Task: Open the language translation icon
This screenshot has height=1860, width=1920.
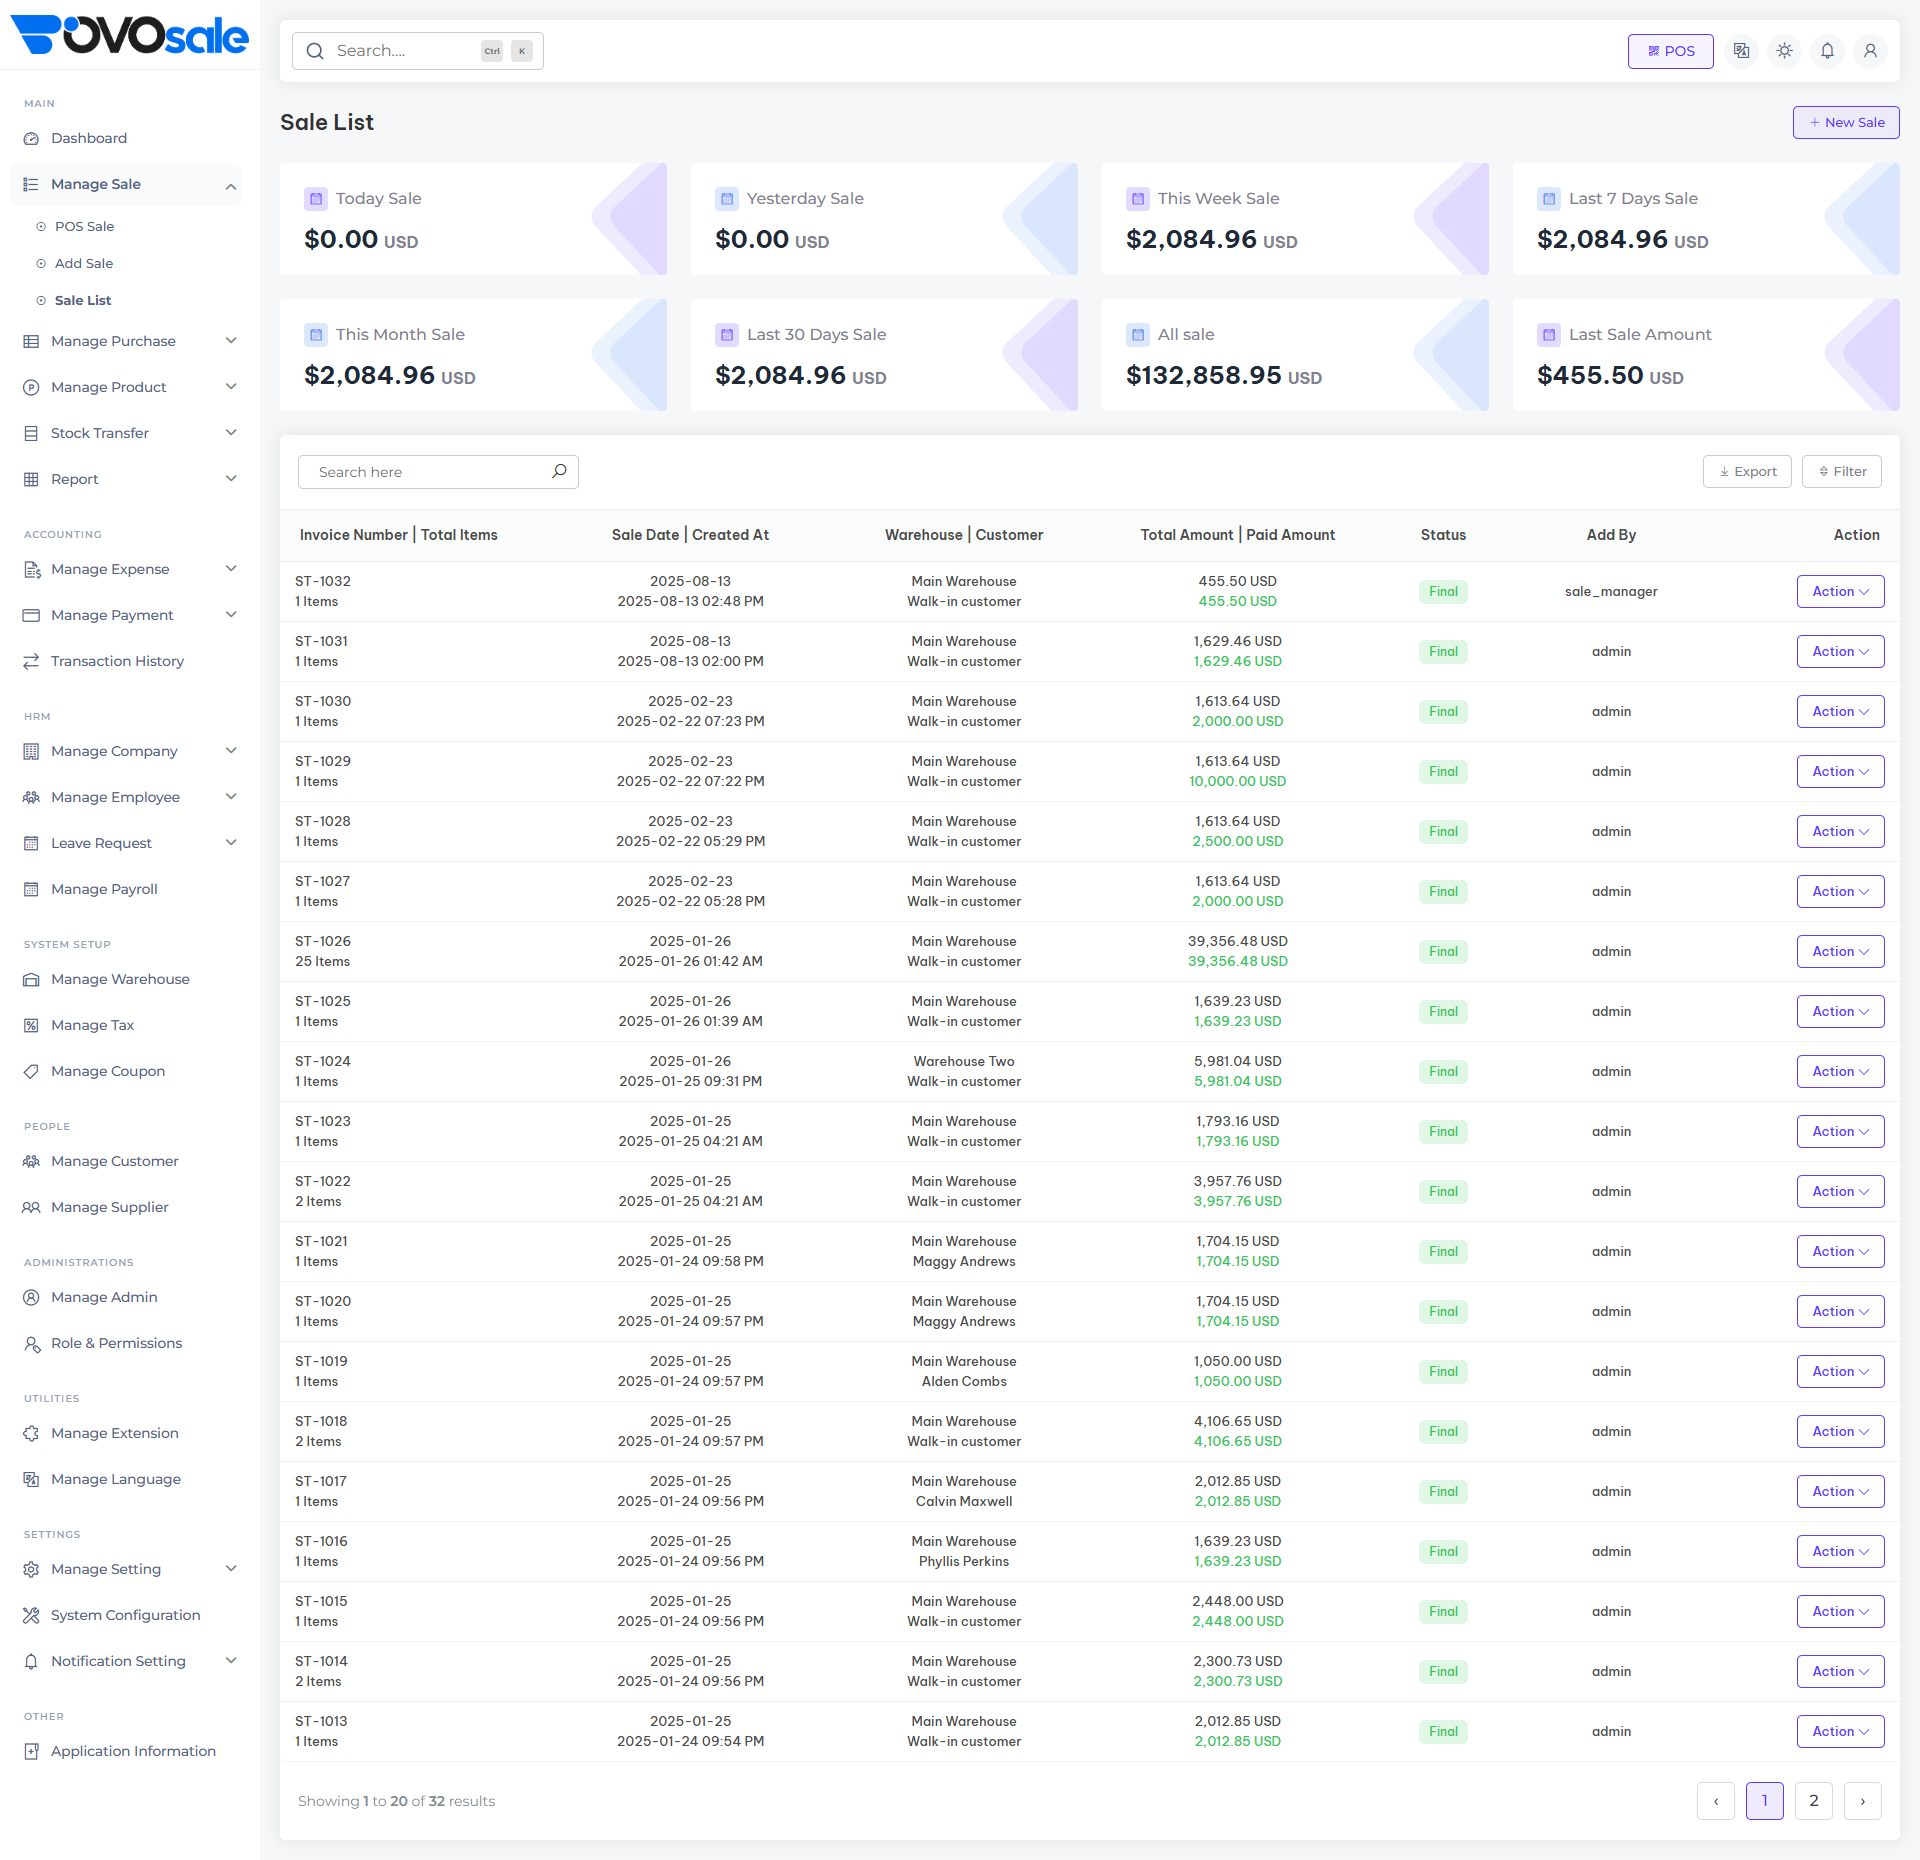Action: tap(1741, 50)
